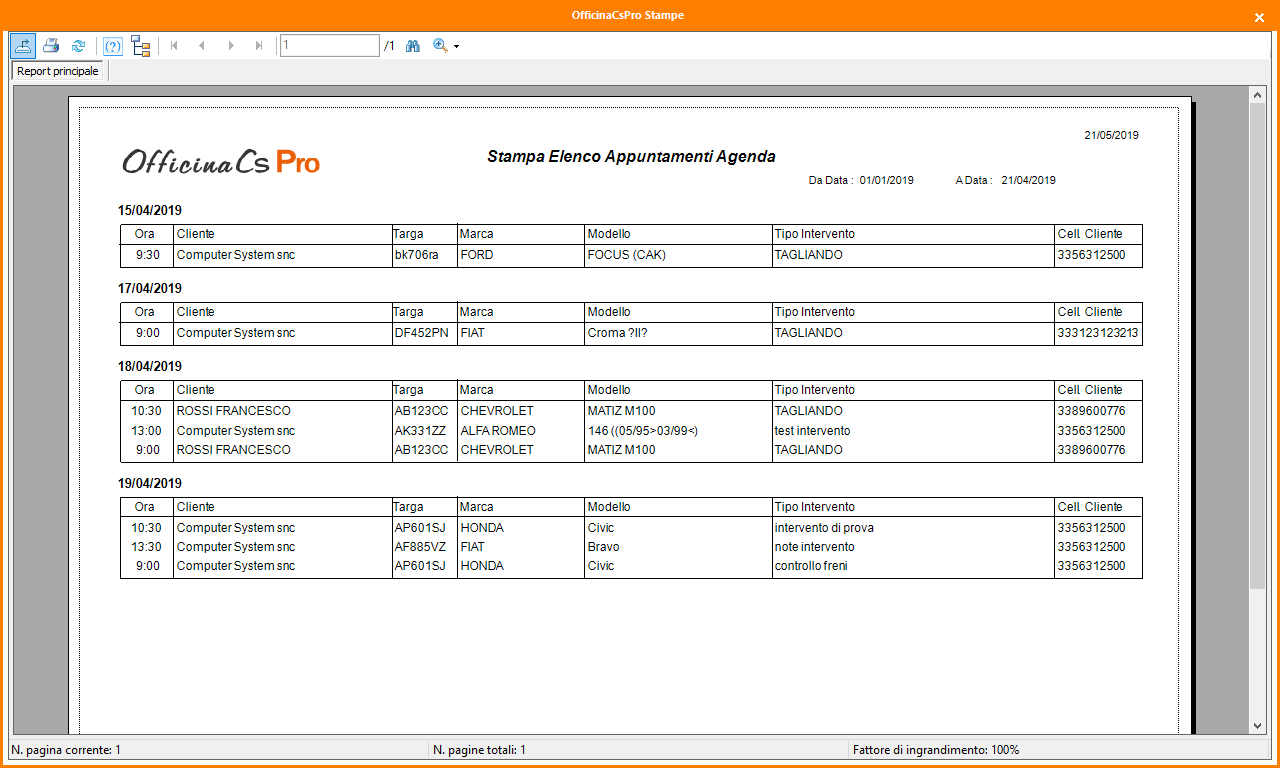
Task: Go to last page arrow
Action: tap(259, 46)
